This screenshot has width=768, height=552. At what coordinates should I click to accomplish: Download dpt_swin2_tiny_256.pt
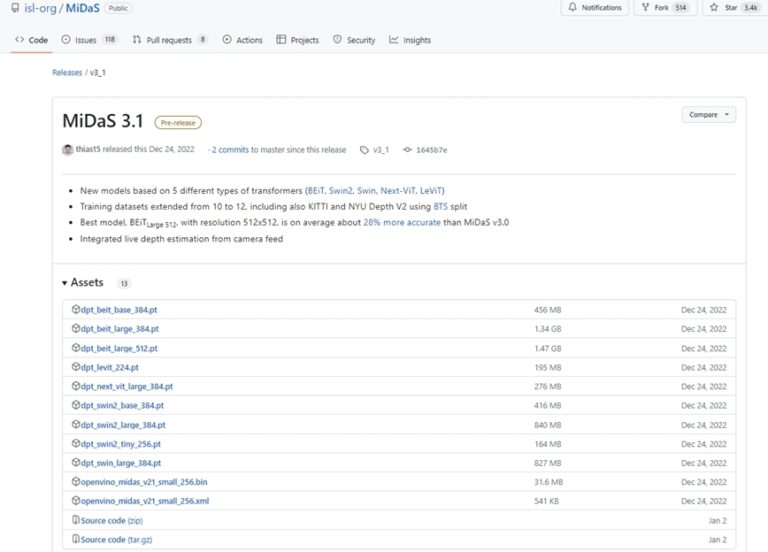coord(122,444)
